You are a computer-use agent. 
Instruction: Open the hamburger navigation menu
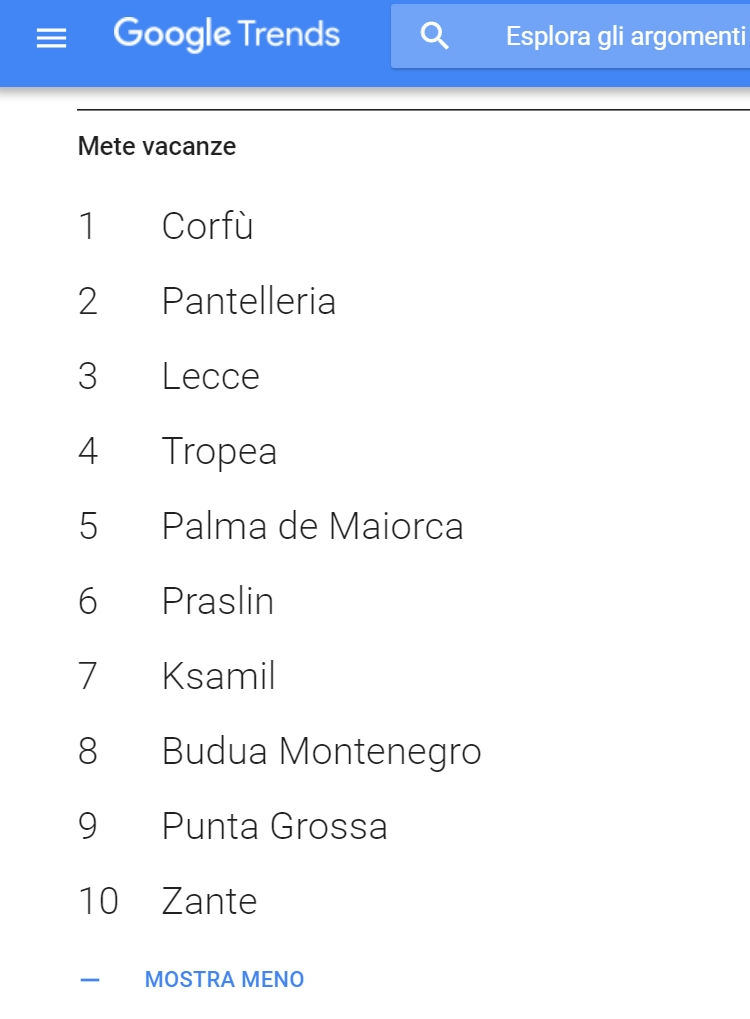51,38
